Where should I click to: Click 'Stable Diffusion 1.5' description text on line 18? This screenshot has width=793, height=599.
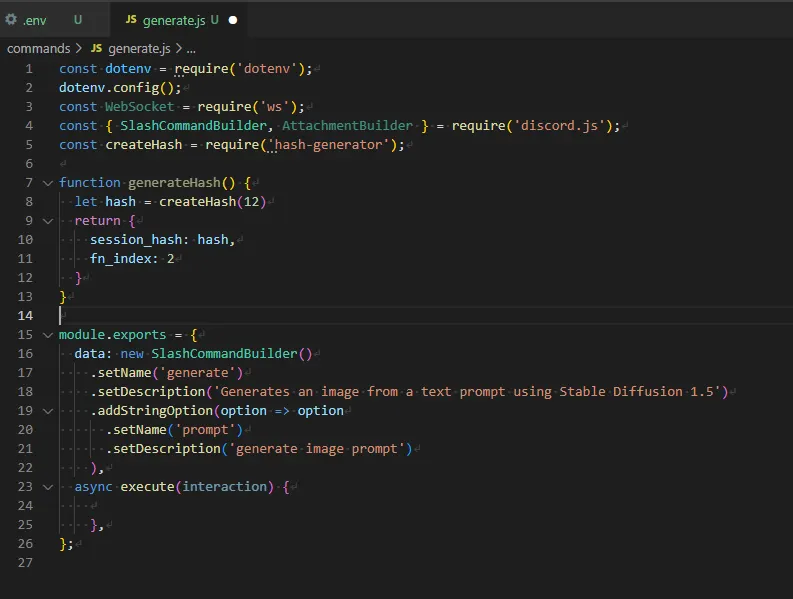click(x=636, y=392)
